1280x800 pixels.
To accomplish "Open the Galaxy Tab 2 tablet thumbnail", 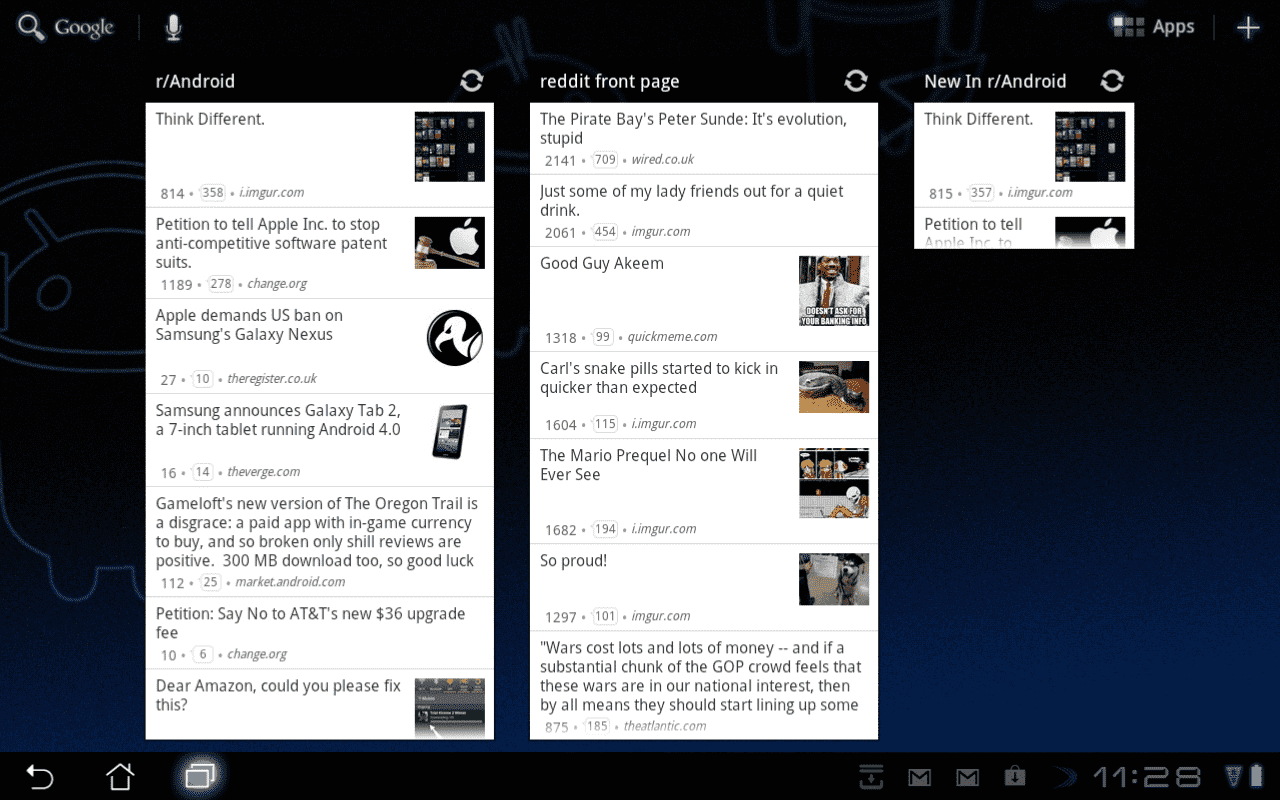I will [449, 432].
